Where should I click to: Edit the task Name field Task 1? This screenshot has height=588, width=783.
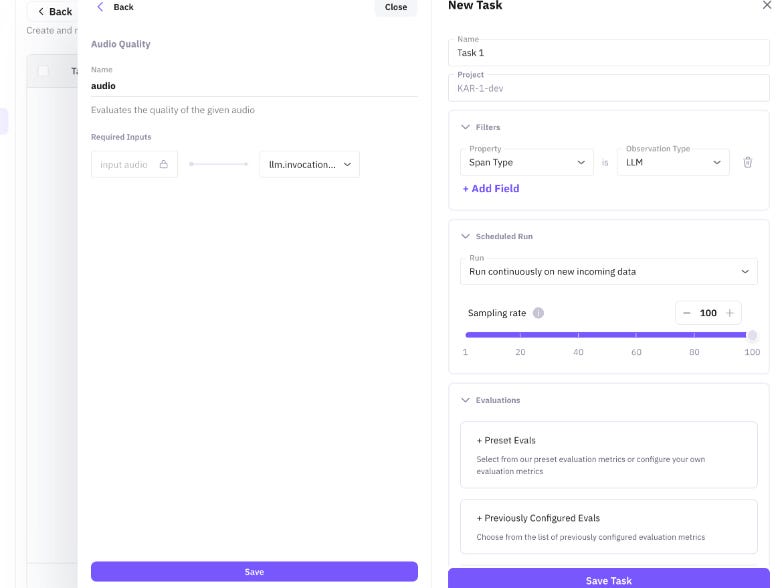[609, 52]
